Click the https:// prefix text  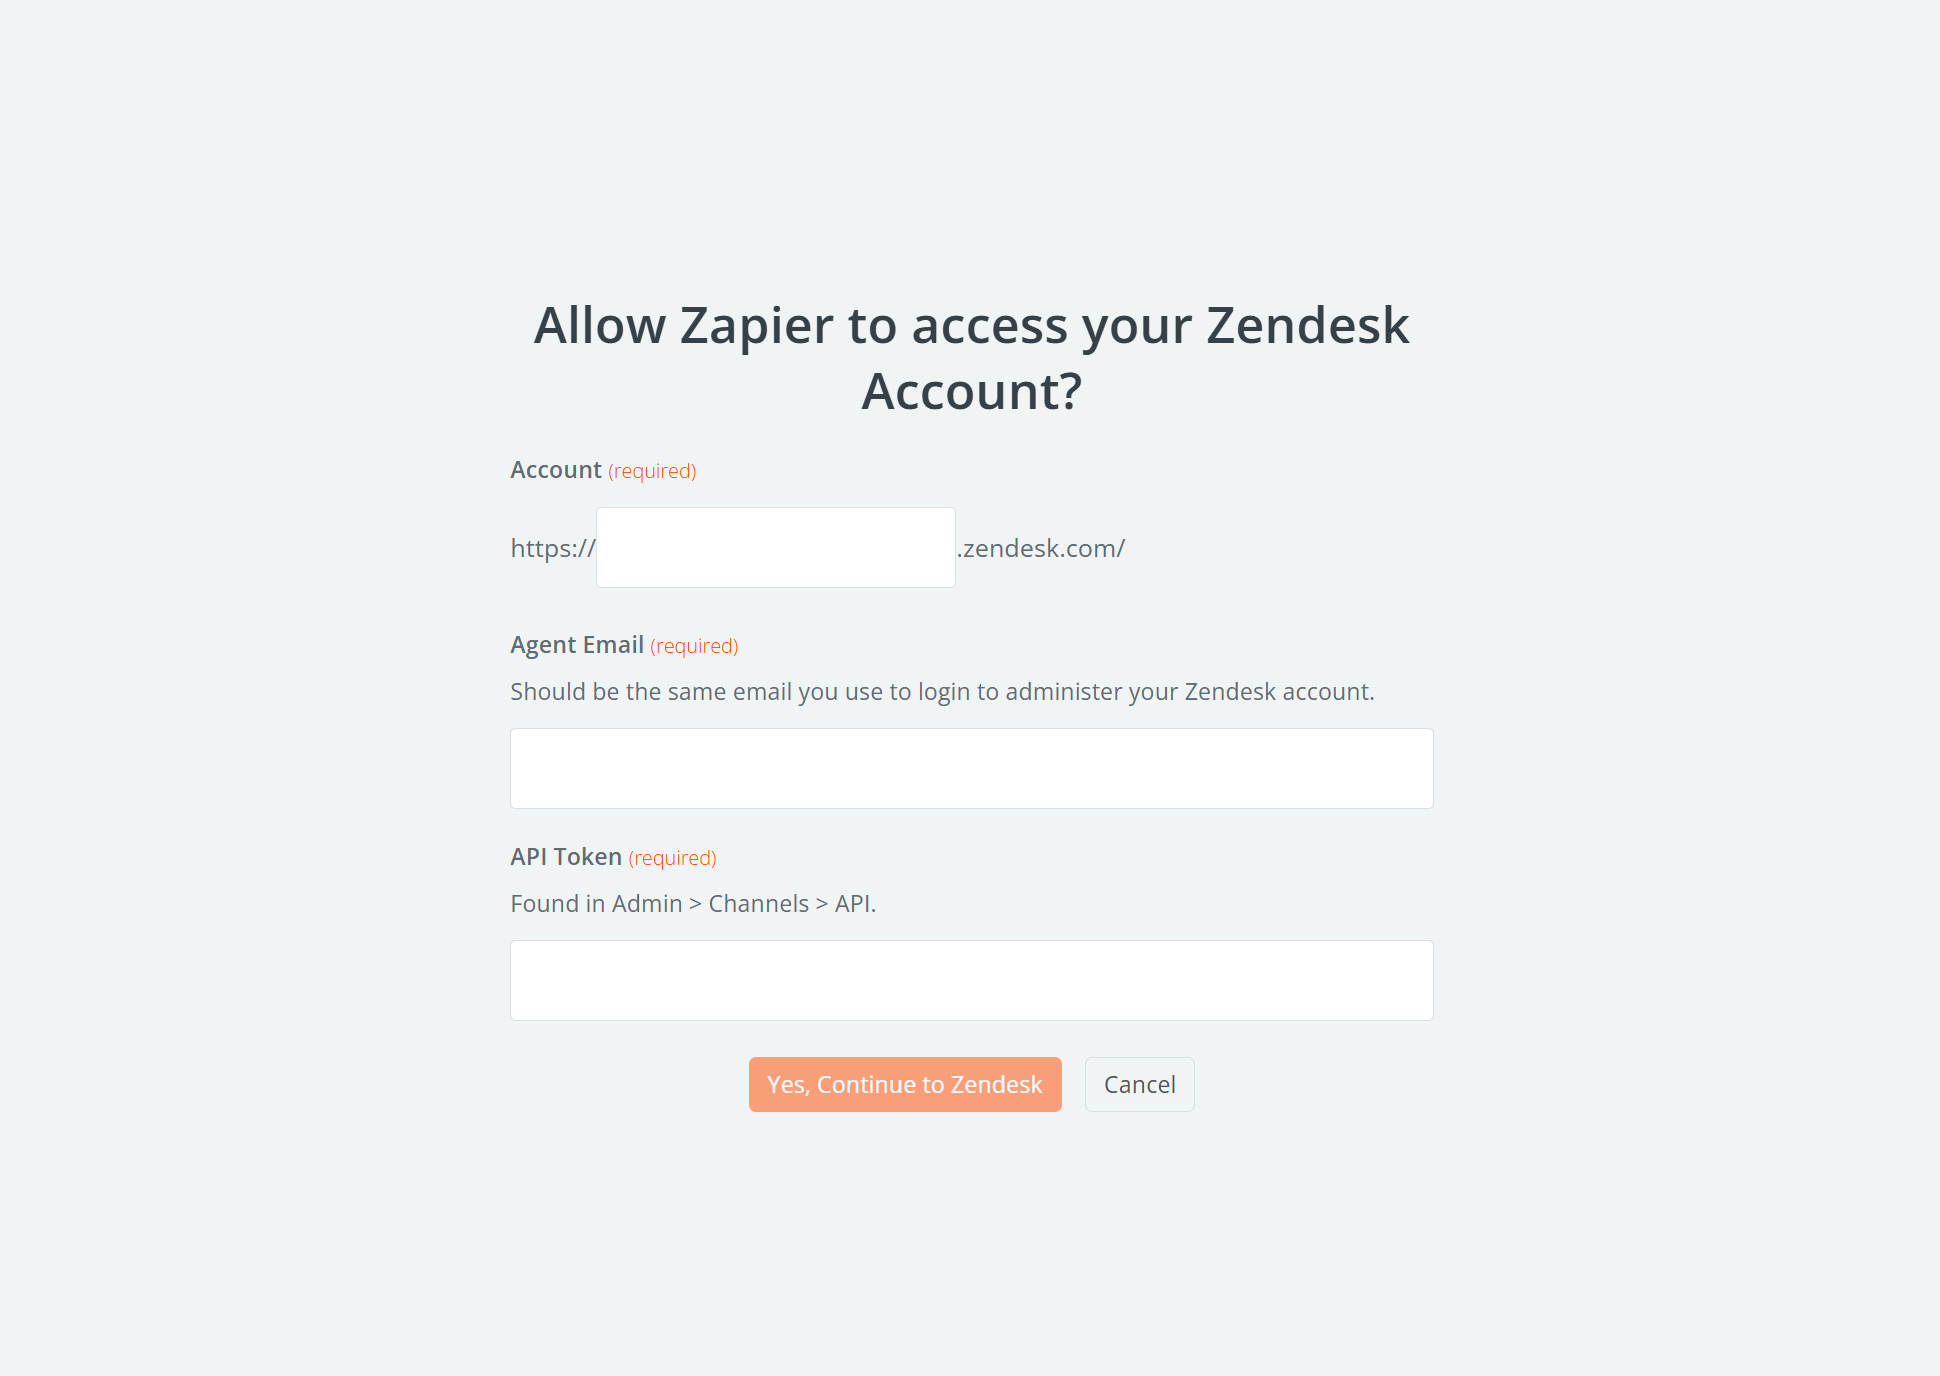coord(552,548)
